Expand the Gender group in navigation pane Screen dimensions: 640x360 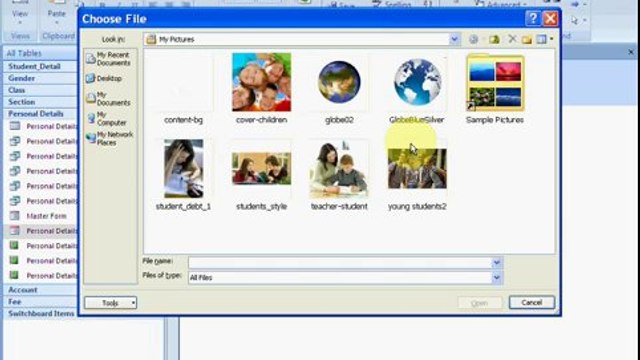tap(40, 78)
